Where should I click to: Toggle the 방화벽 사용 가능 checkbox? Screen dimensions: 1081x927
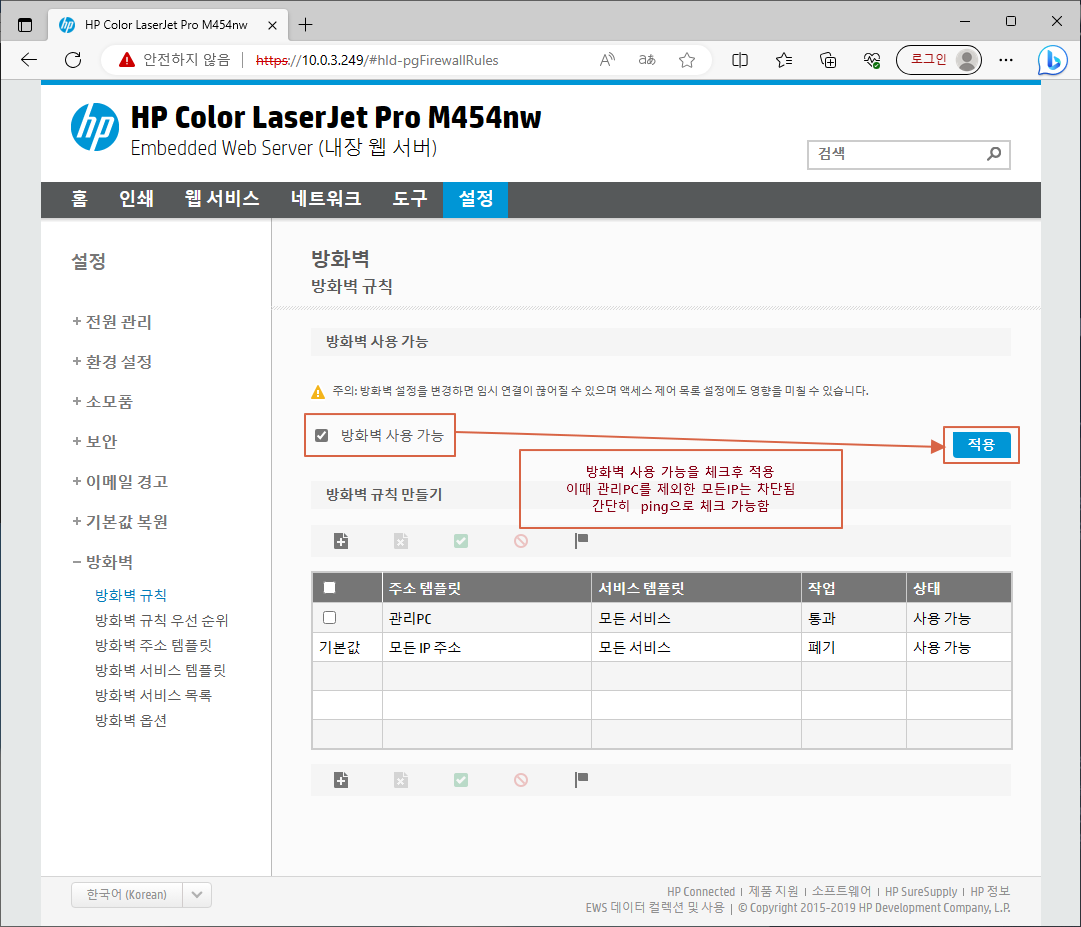pyautogui.click(x=321, y=435)
